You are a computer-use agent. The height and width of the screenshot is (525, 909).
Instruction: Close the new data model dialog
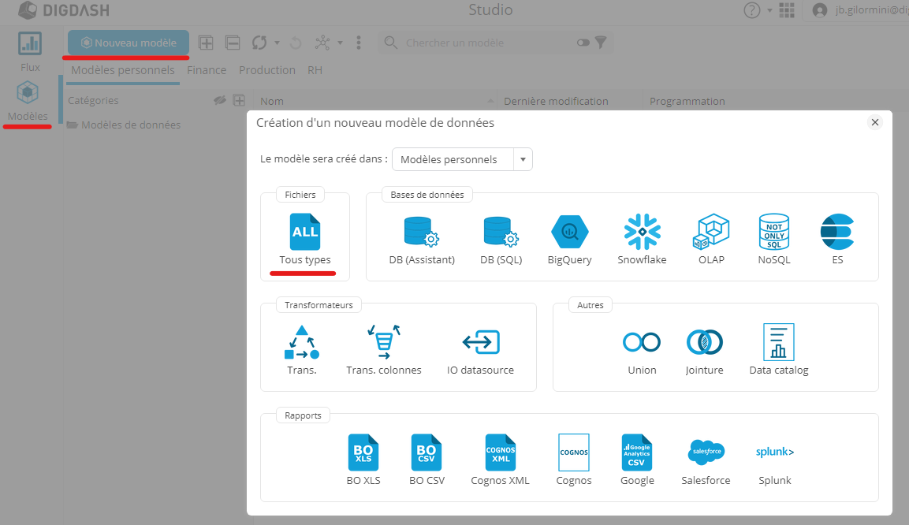(x=874, y=122)
